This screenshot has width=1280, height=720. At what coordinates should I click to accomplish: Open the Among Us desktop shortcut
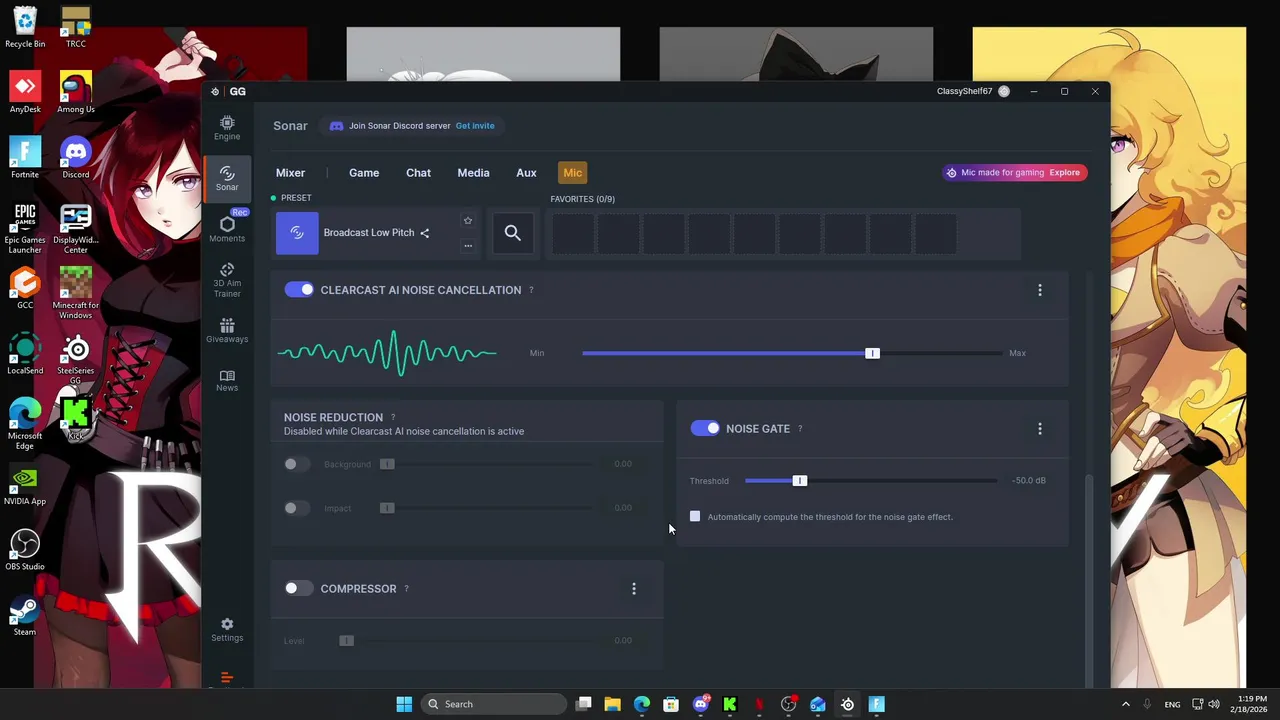76,92
